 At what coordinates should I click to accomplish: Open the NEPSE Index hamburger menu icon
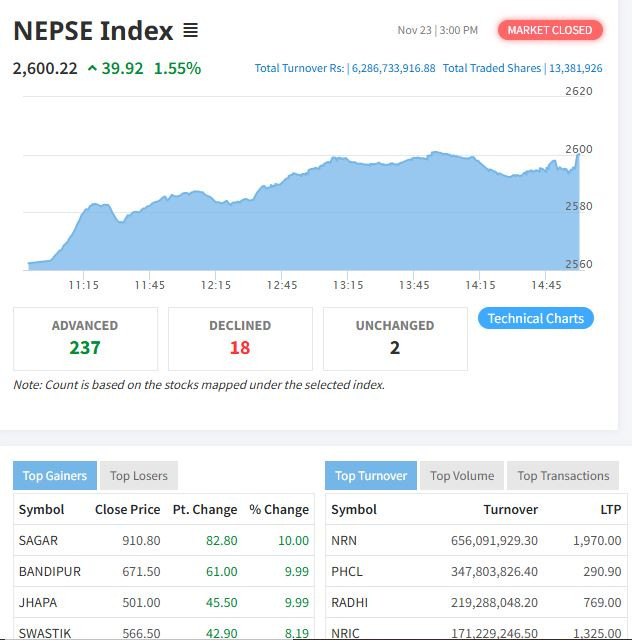[190, 31]
